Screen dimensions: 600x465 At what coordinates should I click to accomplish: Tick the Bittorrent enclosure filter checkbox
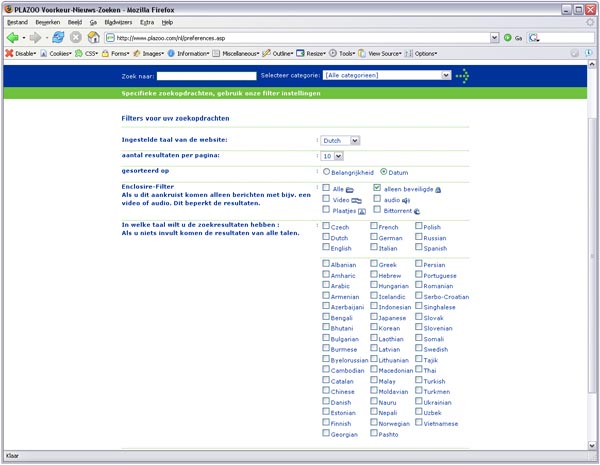(x=377, y=211)
